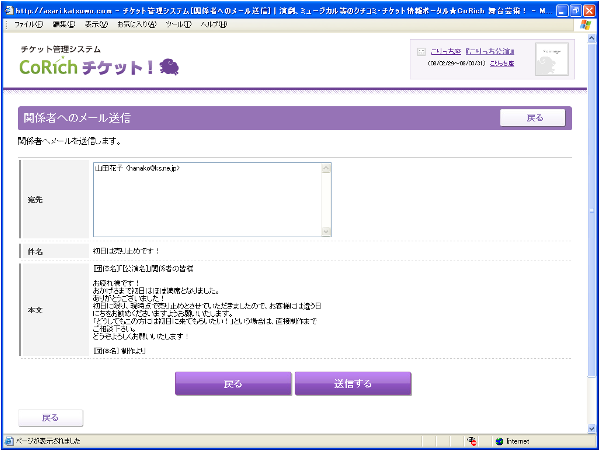The width and height of the screenshot is (601, 452).
Task: Open the ツール(T) menu
Action: [179, 23]
